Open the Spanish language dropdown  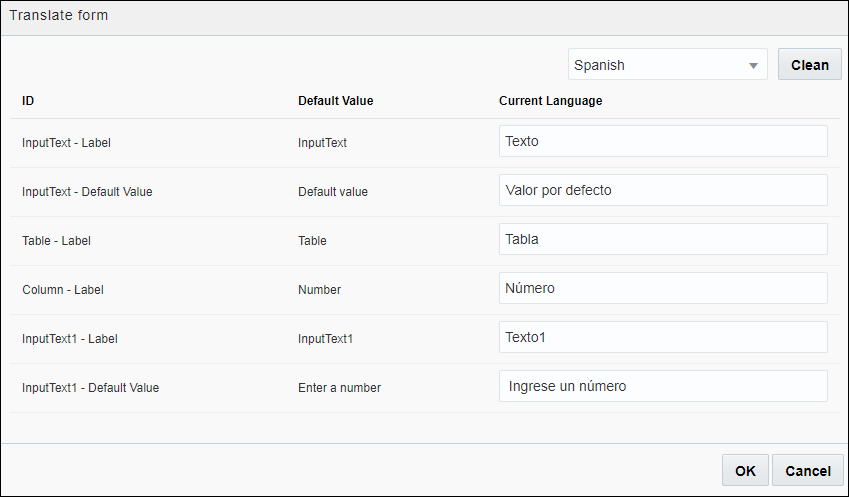tap(667, 65)
